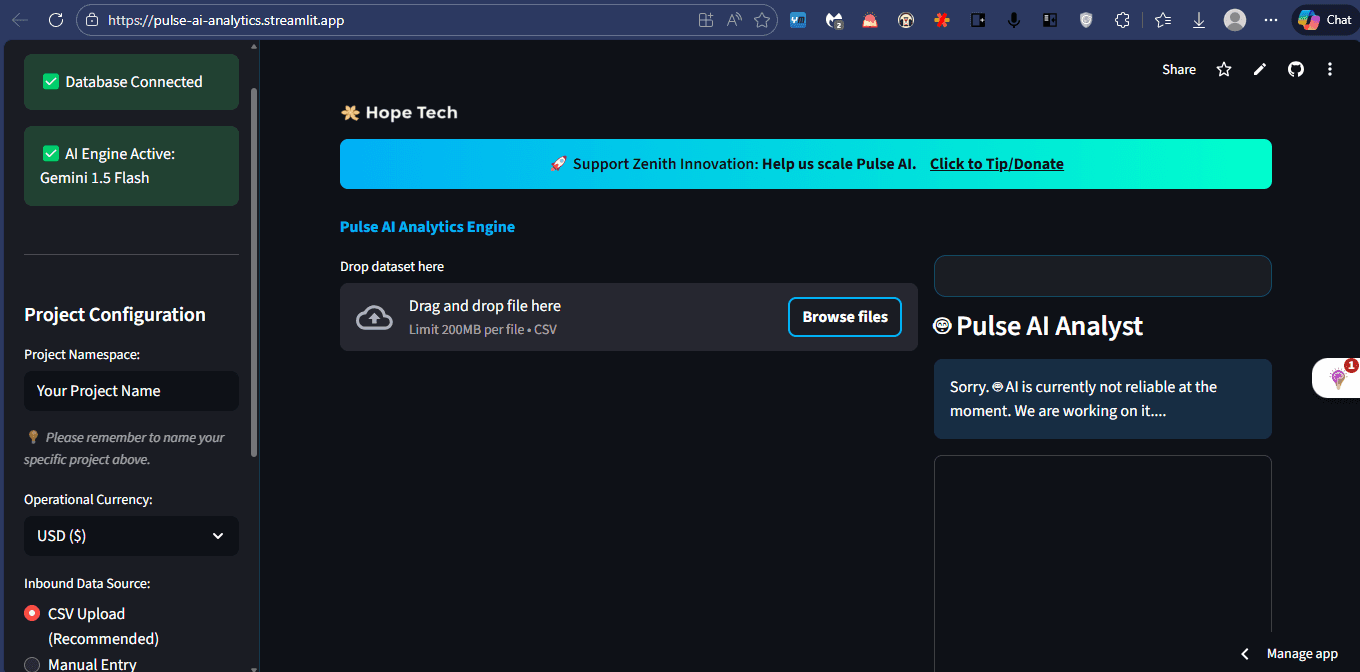Open the microphone extension icon

(x=1014, y=20)
